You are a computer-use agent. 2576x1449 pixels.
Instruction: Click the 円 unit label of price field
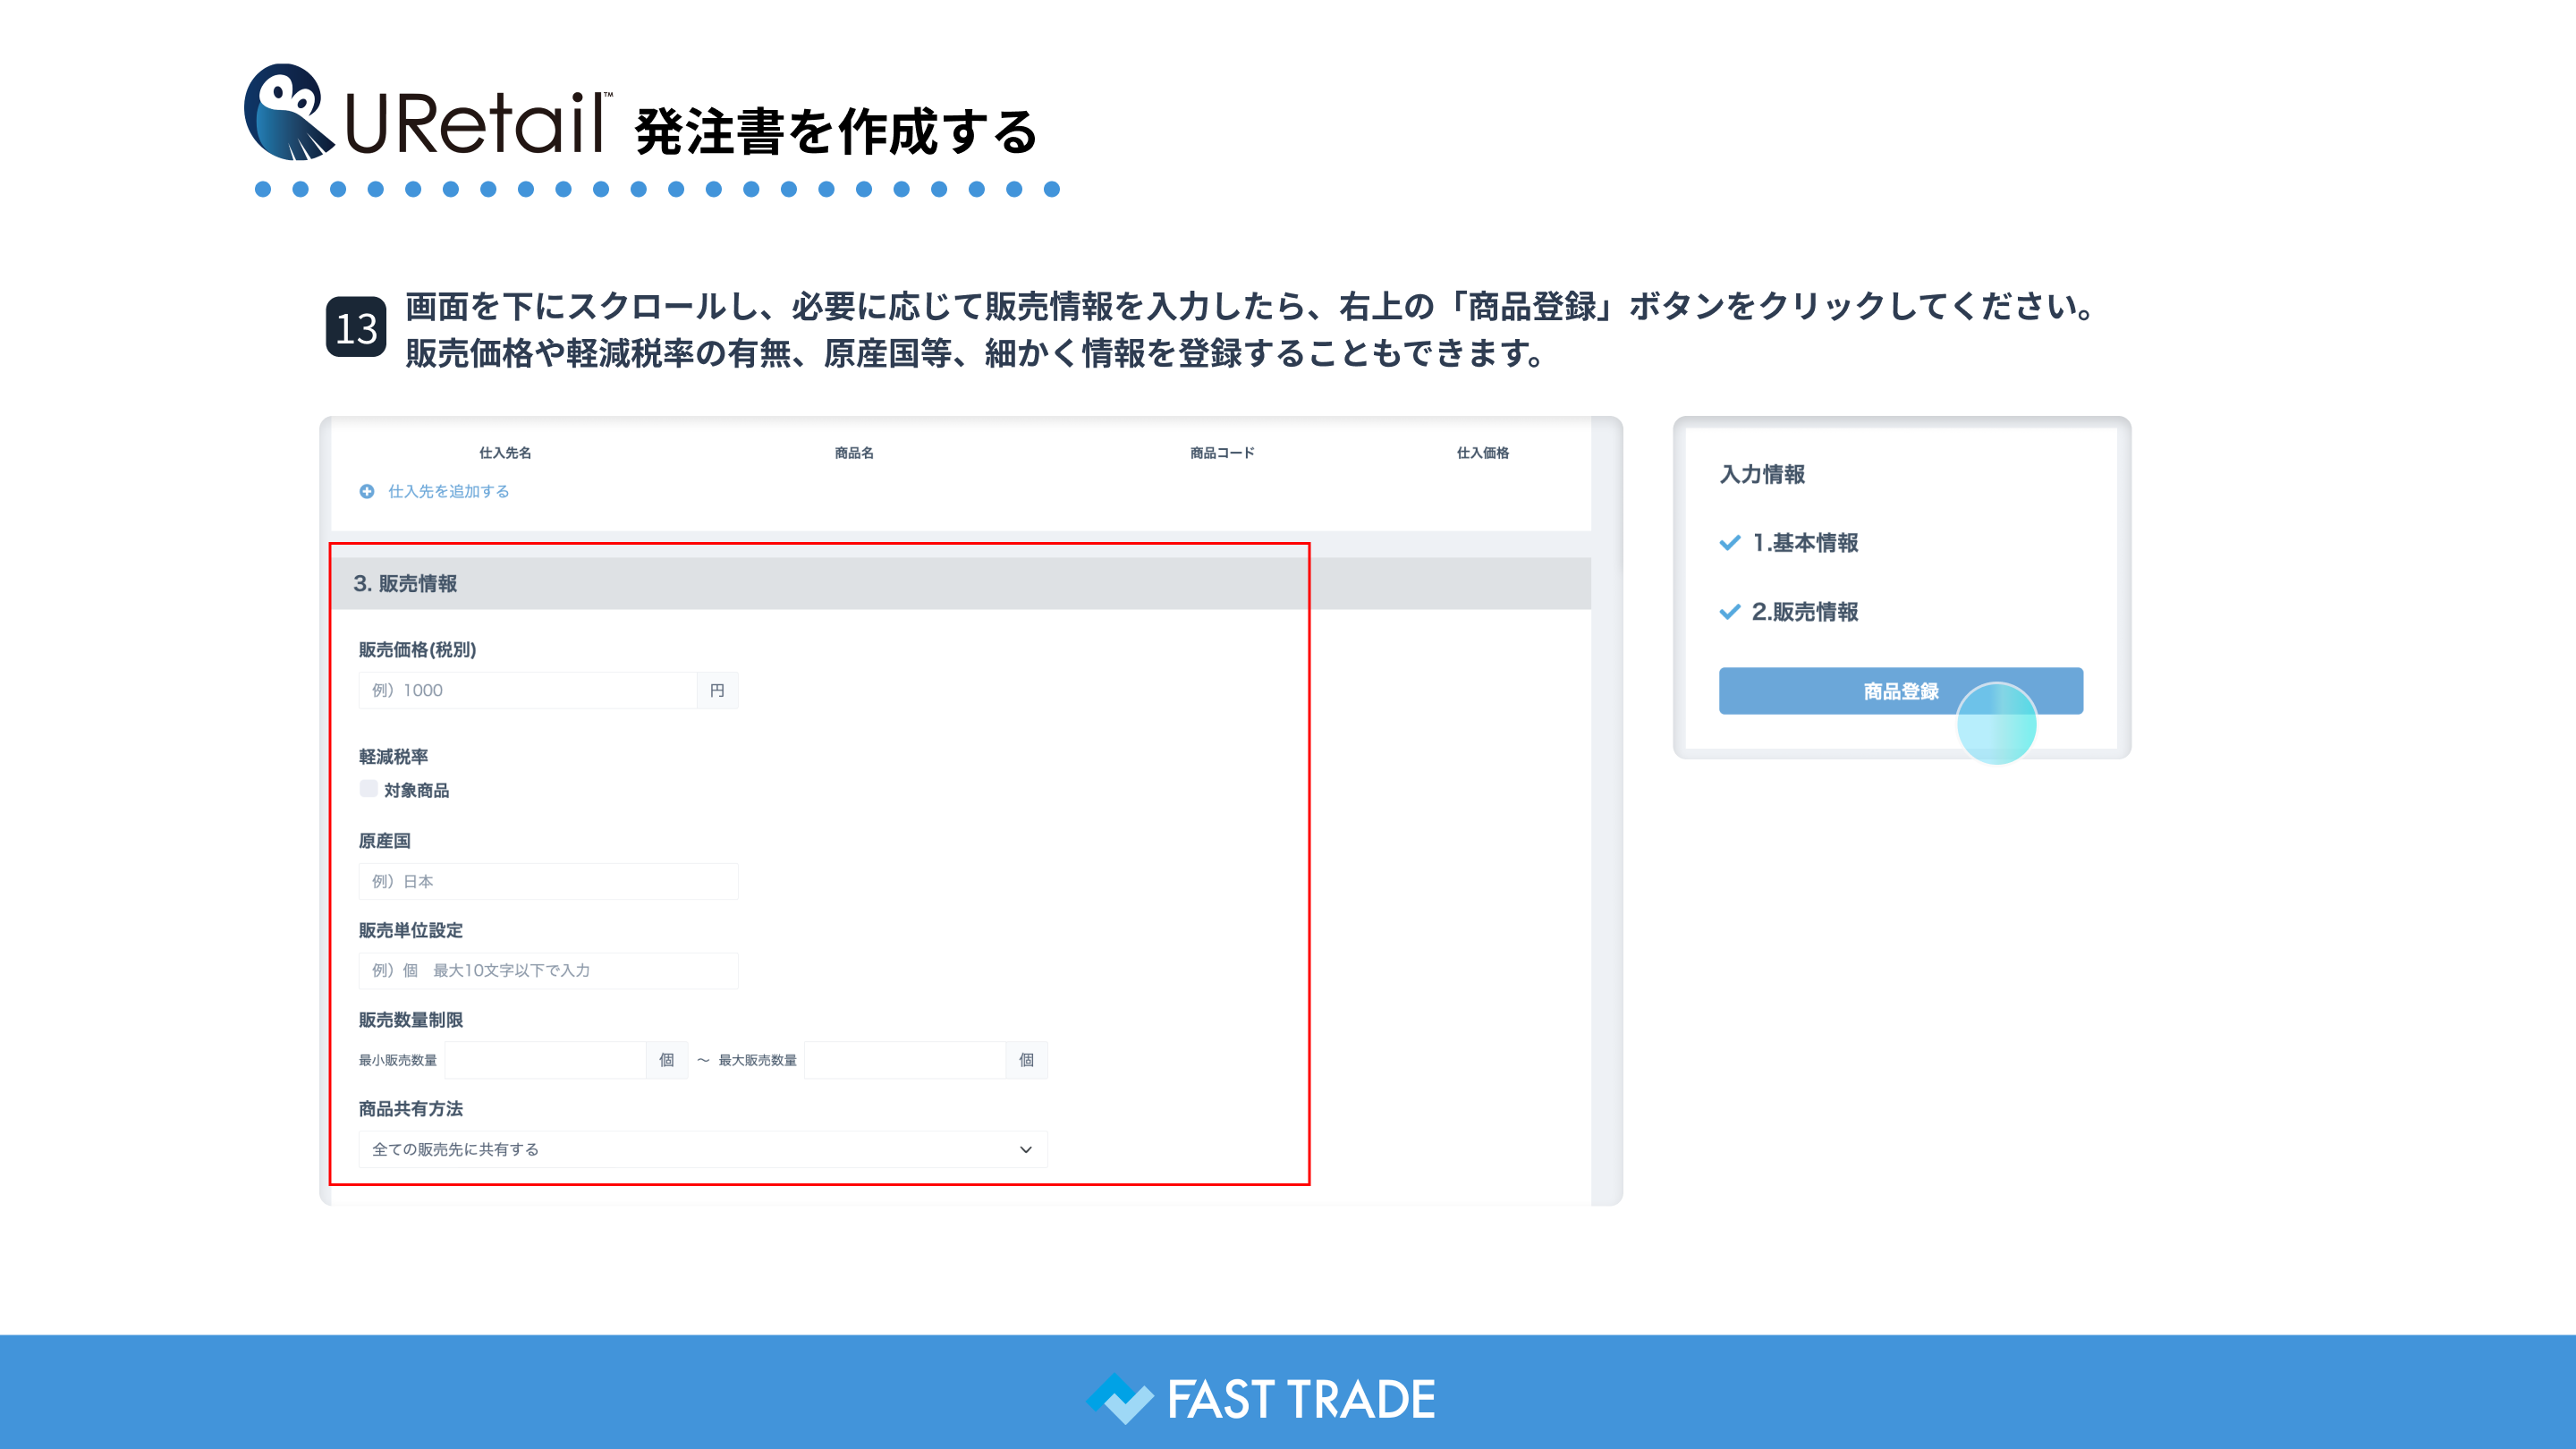717,690
